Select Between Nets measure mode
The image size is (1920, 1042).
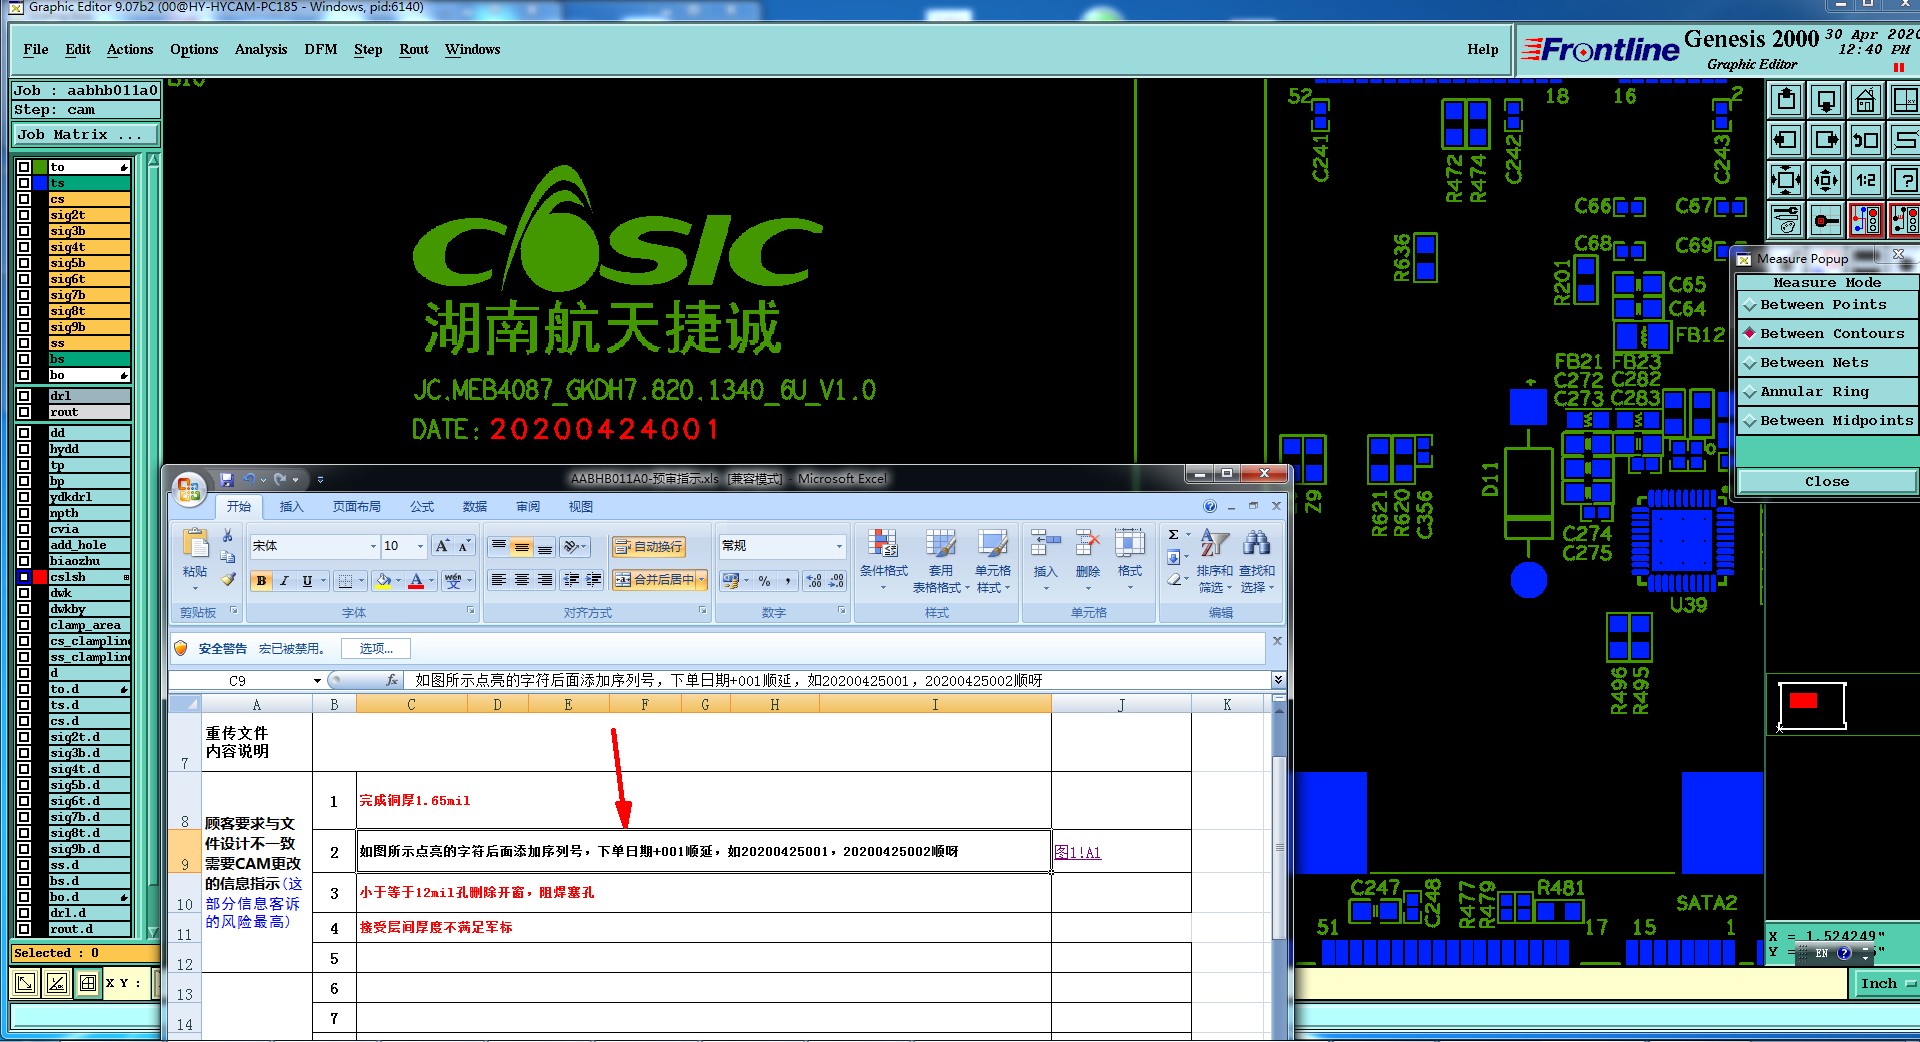(x=1826, y=363)
